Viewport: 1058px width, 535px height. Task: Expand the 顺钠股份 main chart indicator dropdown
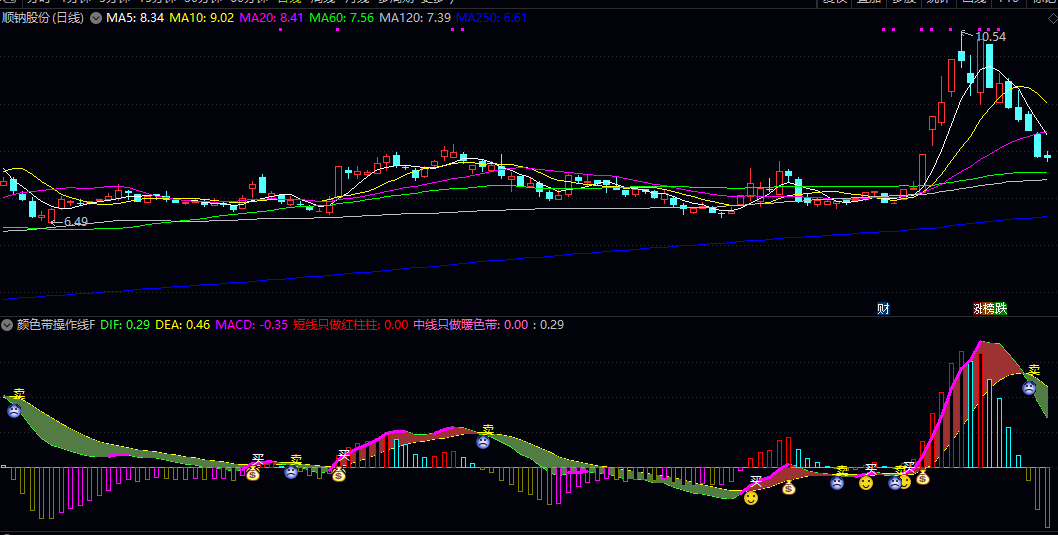pos(95,18)
